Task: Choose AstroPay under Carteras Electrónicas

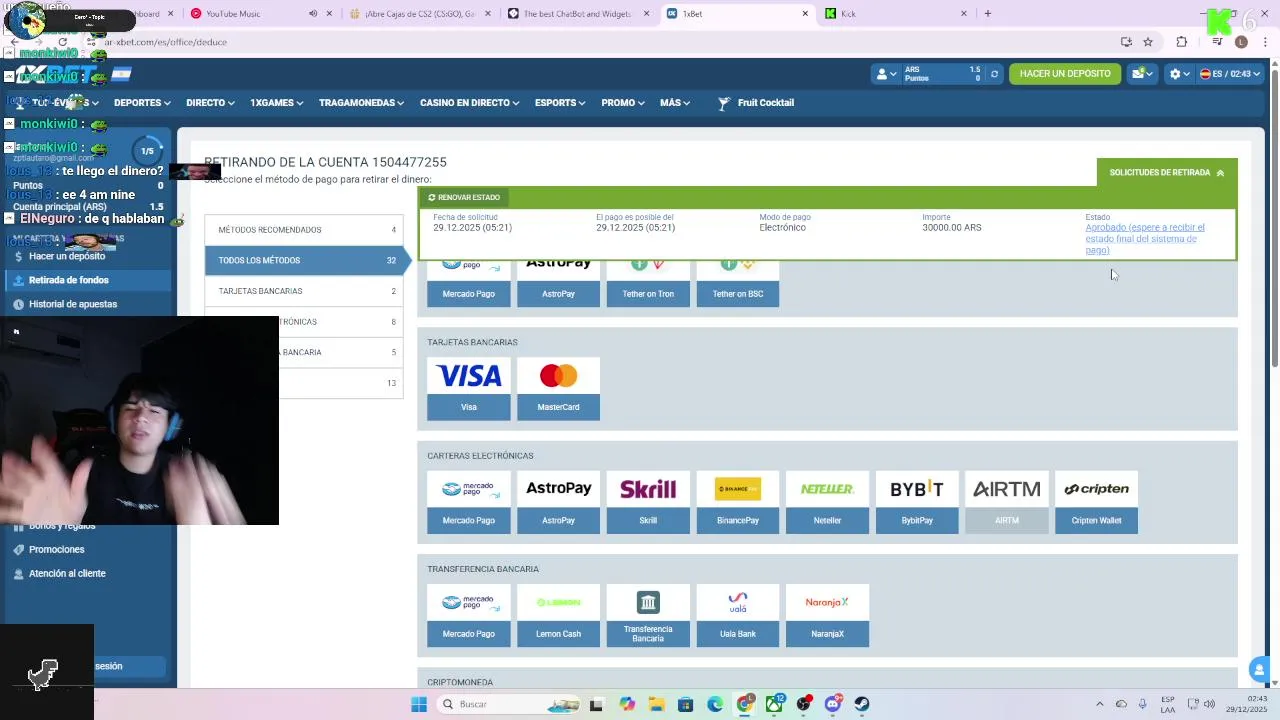Action: 558,502
